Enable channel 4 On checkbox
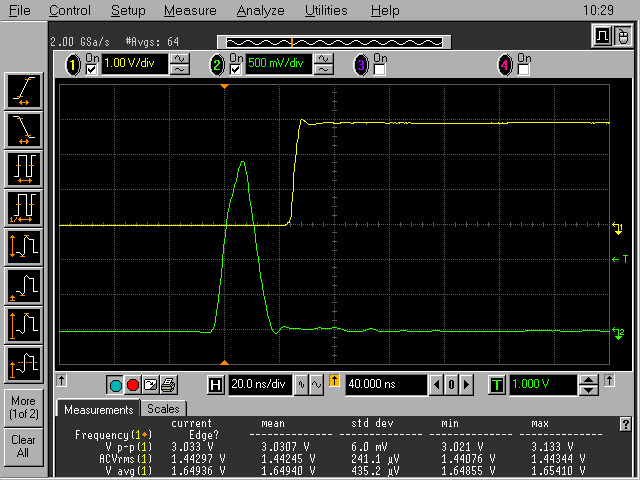Screen dimensions: 640x480 click(x=524, y=69)
